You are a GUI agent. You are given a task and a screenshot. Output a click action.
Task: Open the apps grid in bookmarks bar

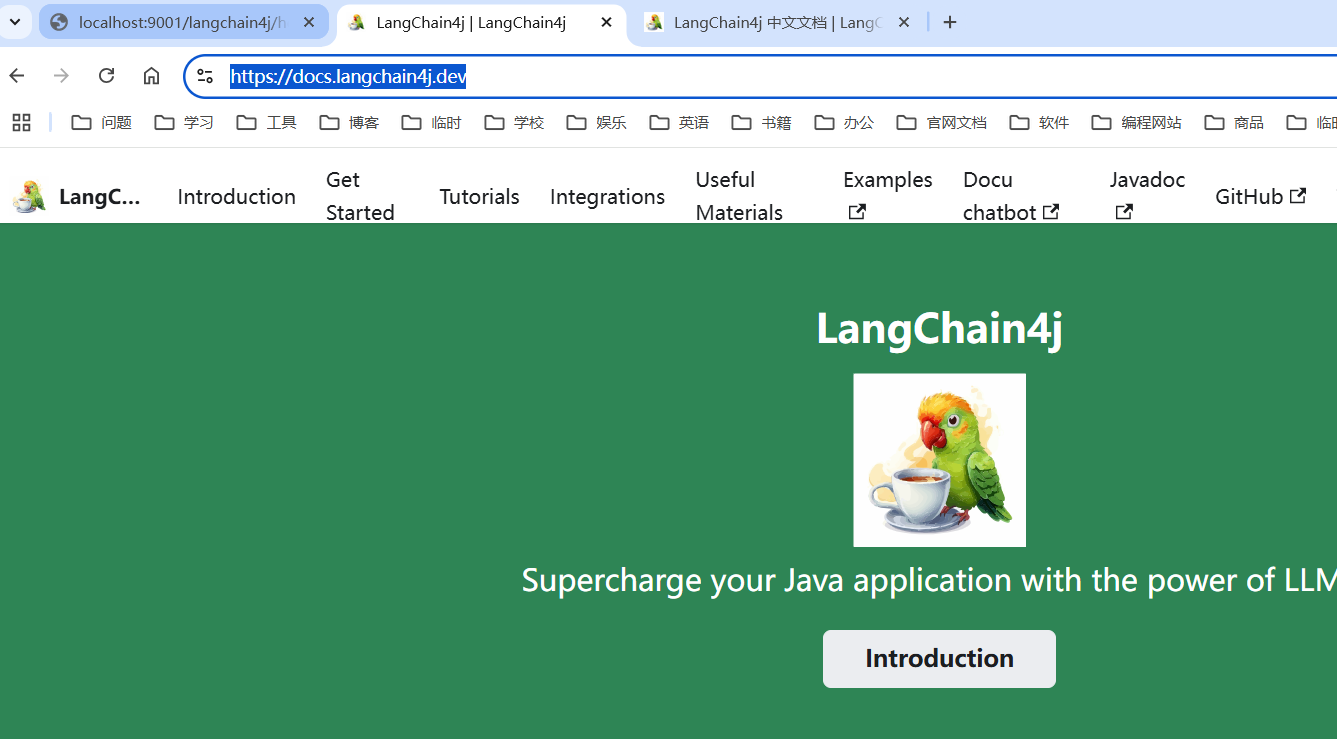21,122
